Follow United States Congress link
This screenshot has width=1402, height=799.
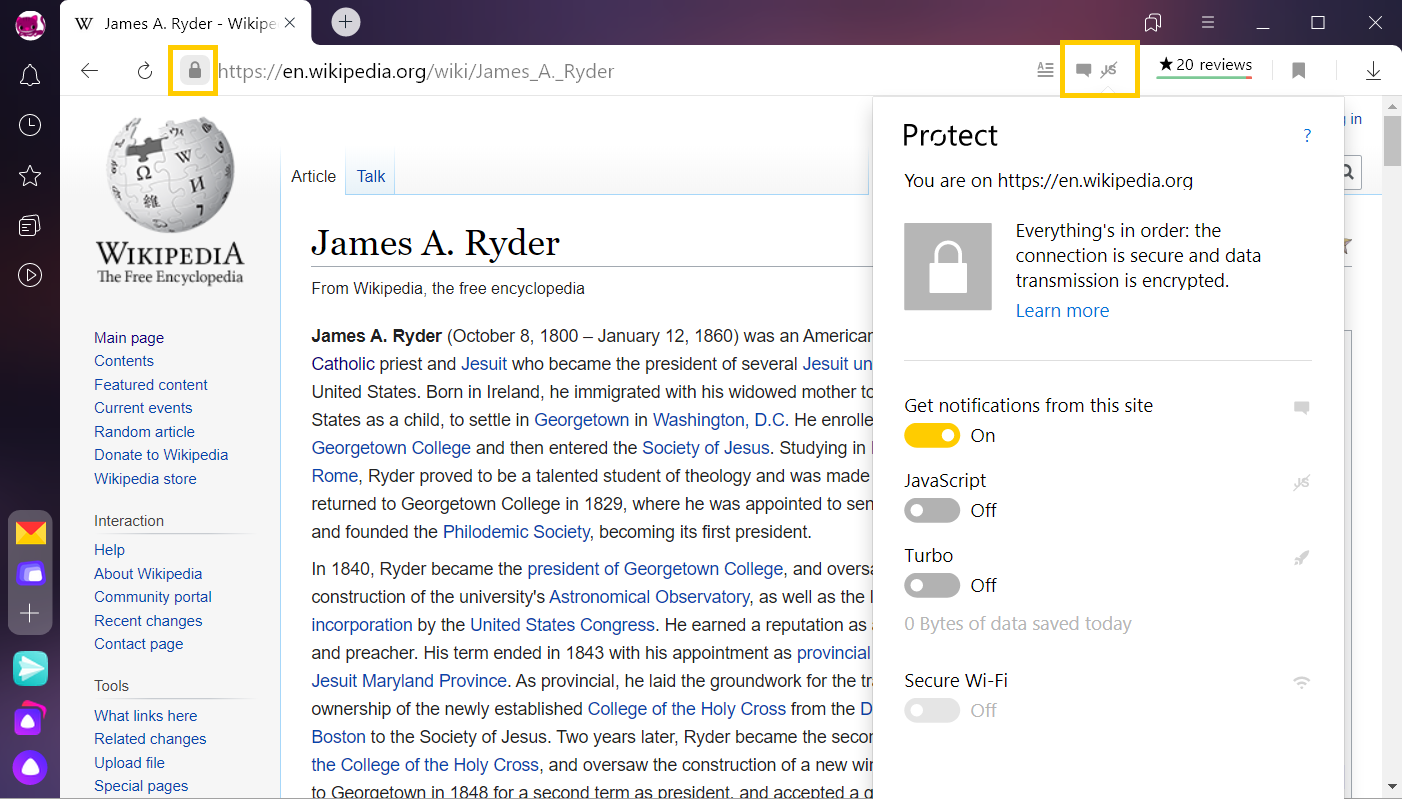(x=562, y=625)
